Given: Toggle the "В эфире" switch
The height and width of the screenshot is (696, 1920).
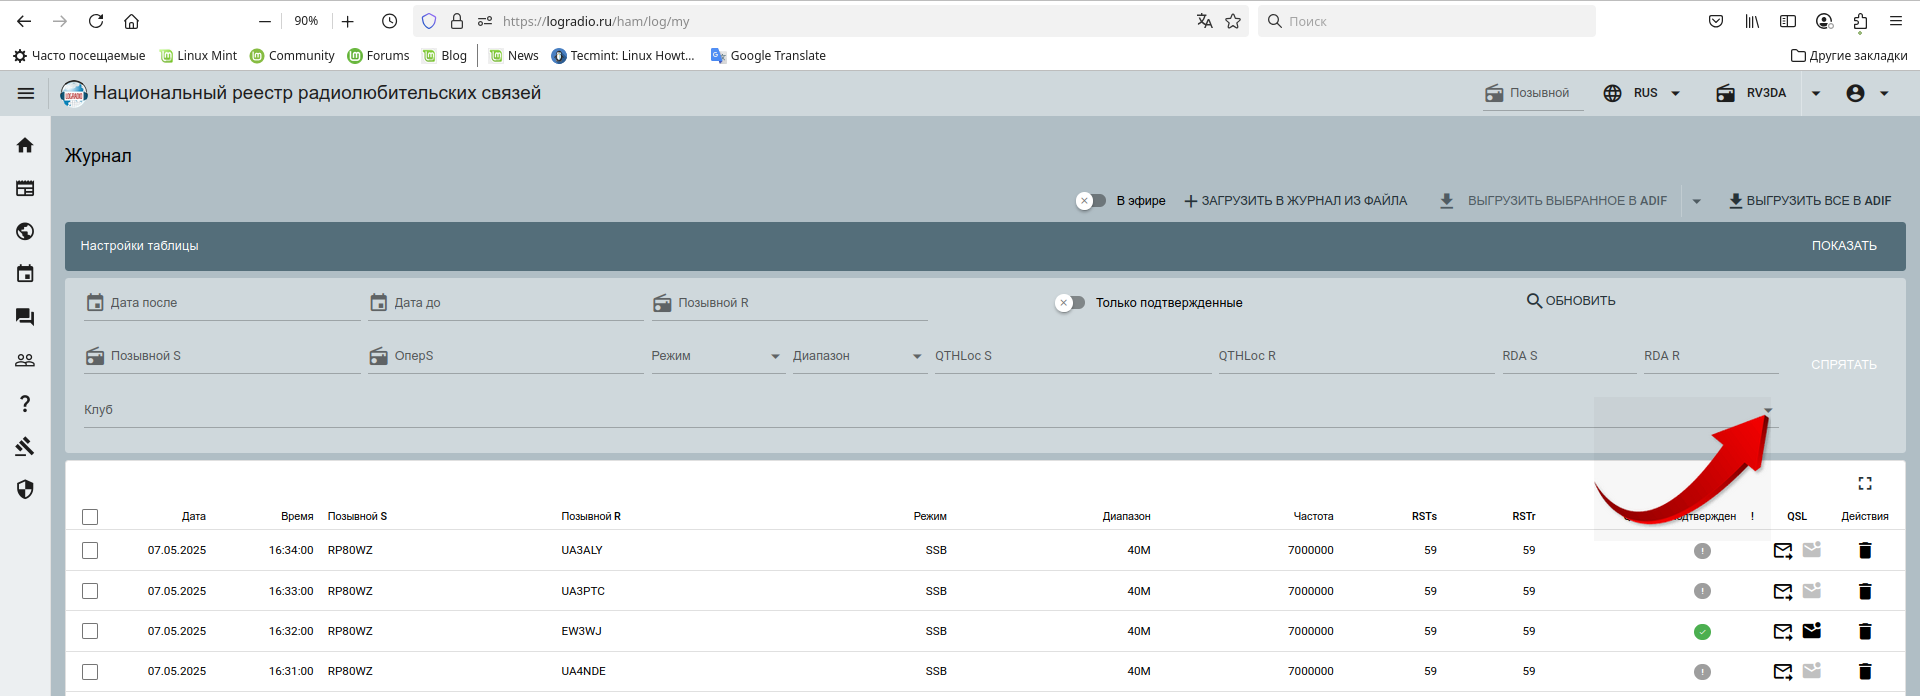Looking at the screenshot, I should 1091,201.
